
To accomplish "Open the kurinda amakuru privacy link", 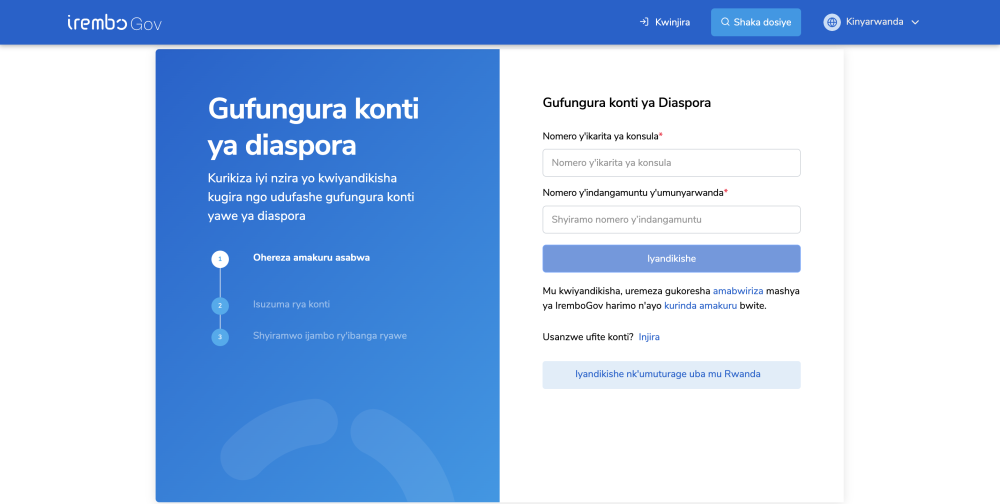I will 700,305.
